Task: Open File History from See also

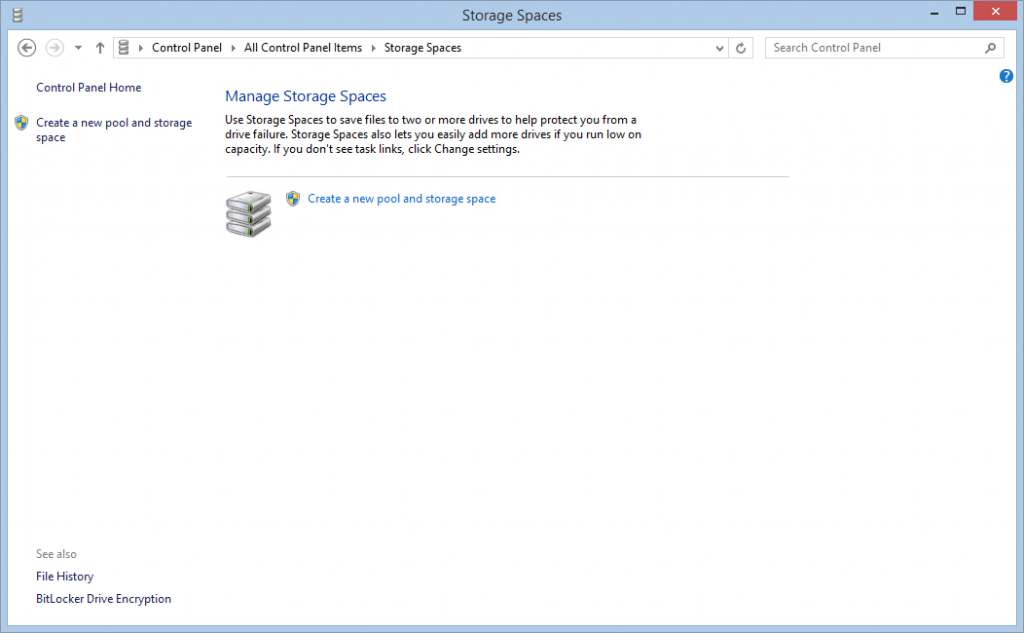Action: (x=64, y=576)
